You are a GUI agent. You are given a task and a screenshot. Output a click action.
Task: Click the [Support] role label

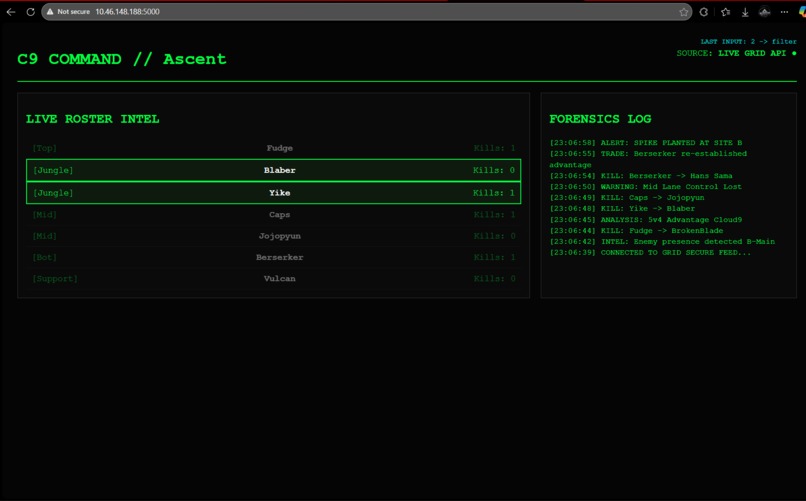coord(55,279)
